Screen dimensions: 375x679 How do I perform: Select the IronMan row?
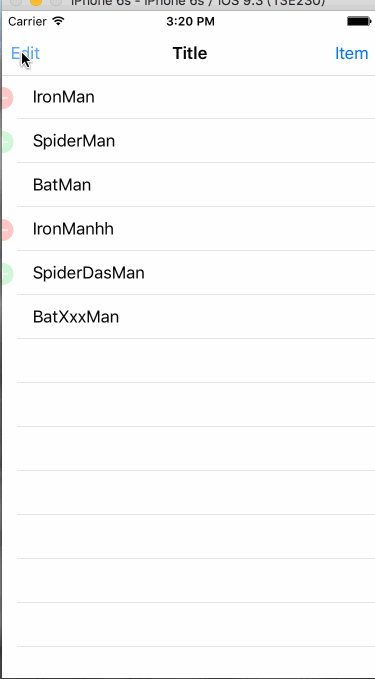point(188,97)
